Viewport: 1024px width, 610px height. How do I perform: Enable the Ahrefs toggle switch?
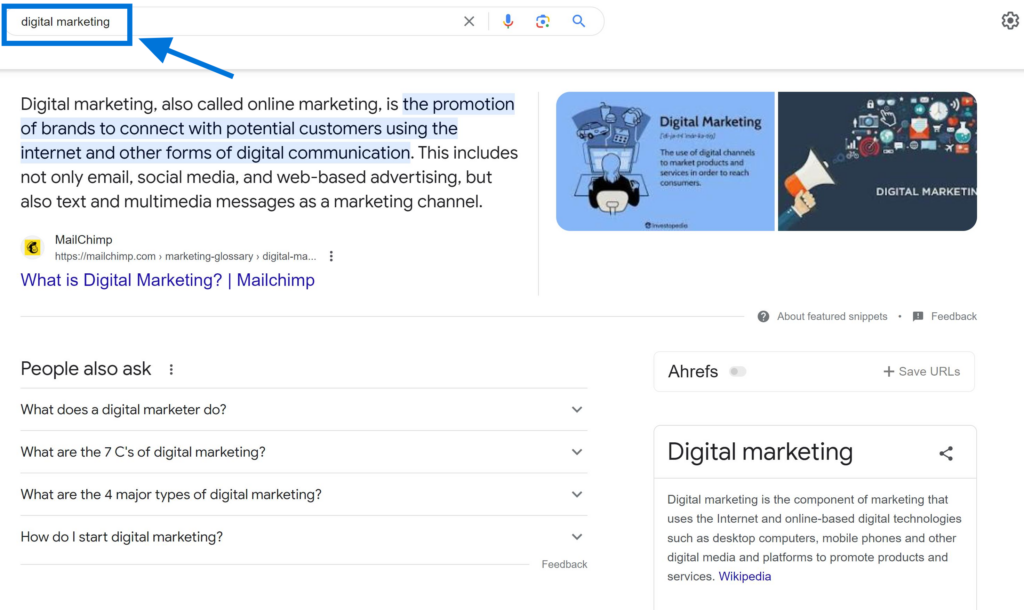pos(736,371)
